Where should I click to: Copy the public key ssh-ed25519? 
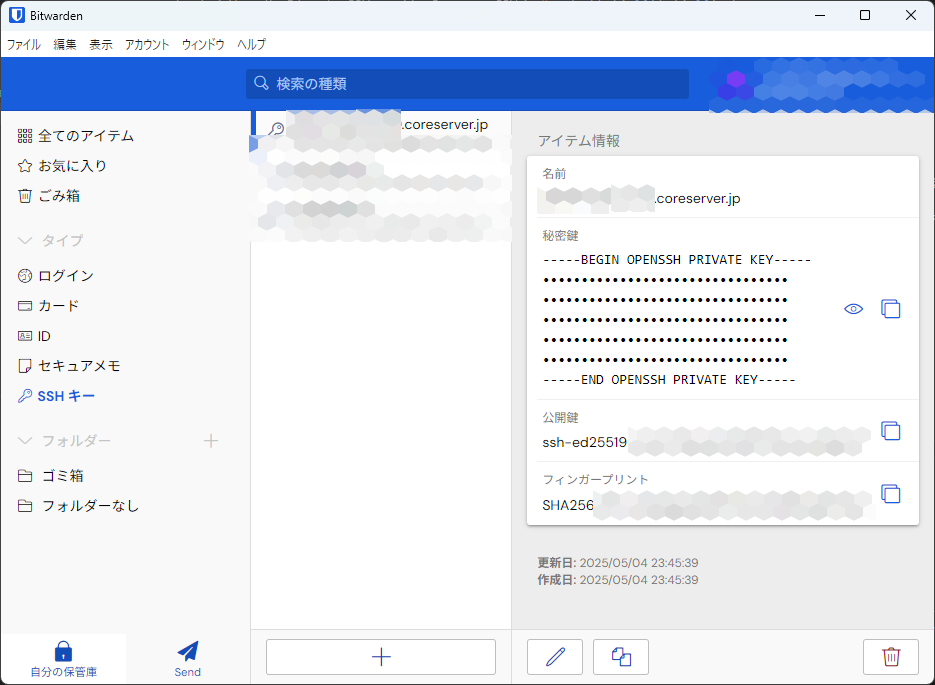click(890, 431)
